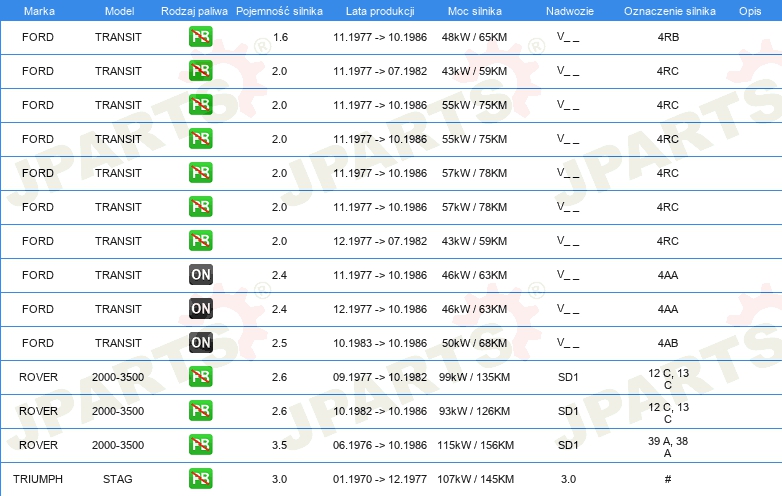This screenshot has width=782, height=496.
Task: Click petrol icon in the 11.1977 -> 07.1982 row
Action: 200,71
